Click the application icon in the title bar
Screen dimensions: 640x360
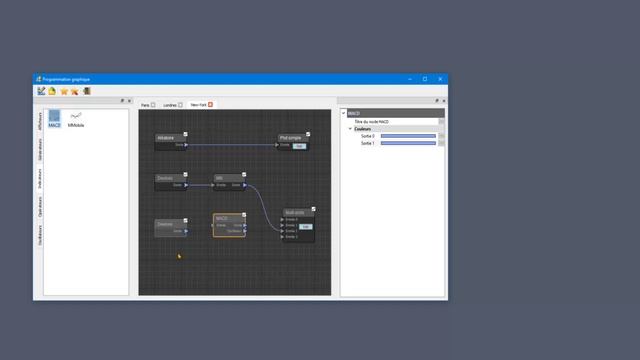click(x=38, y=79)
